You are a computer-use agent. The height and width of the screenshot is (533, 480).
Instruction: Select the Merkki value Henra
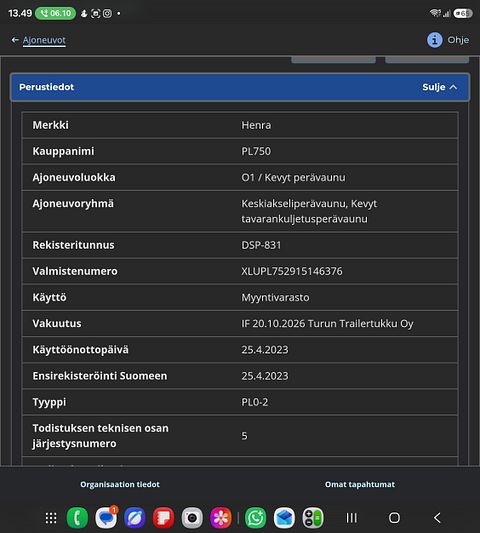point(256,125)
